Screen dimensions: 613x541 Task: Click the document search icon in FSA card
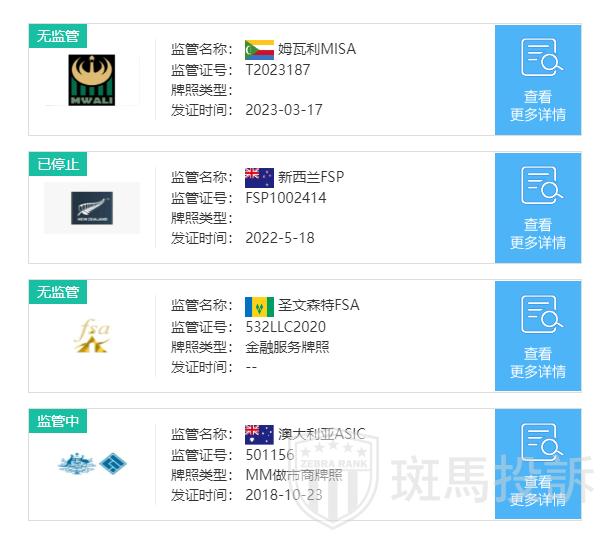(x=538, y=314)
